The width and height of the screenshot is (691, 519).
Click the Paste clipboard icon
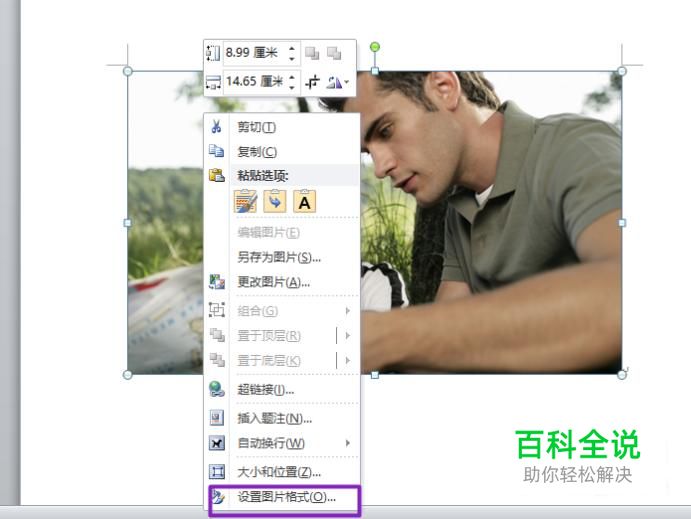pos(216,175)
